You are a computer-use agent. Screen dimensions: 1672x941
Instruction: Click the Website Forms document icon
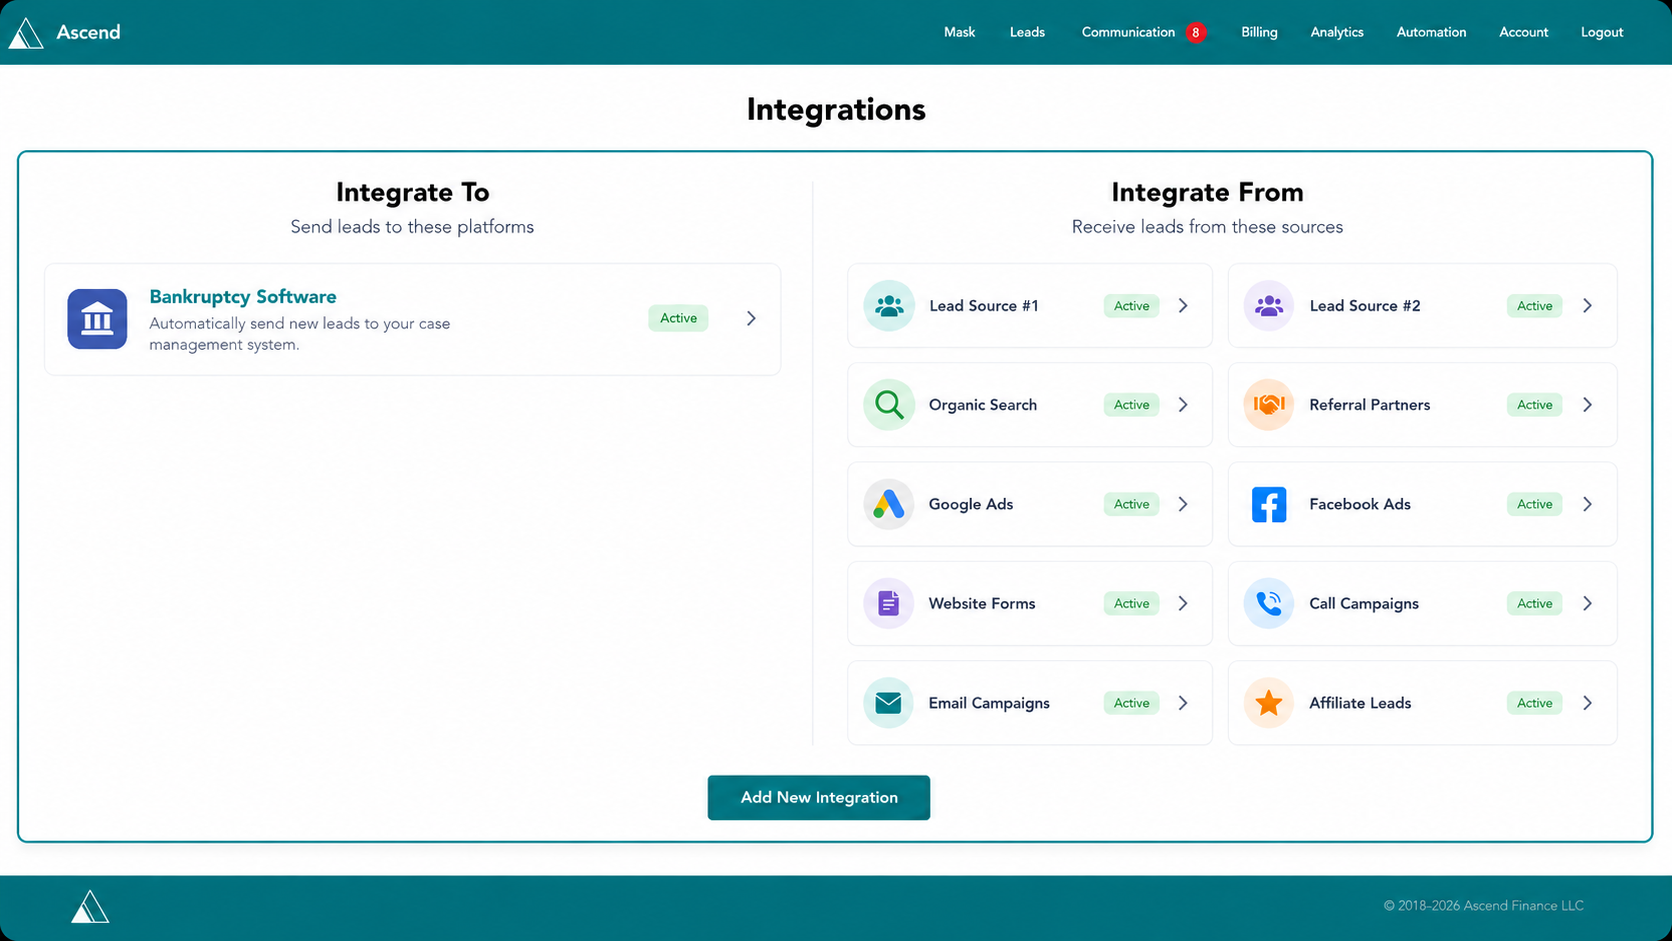click(888, 603)
